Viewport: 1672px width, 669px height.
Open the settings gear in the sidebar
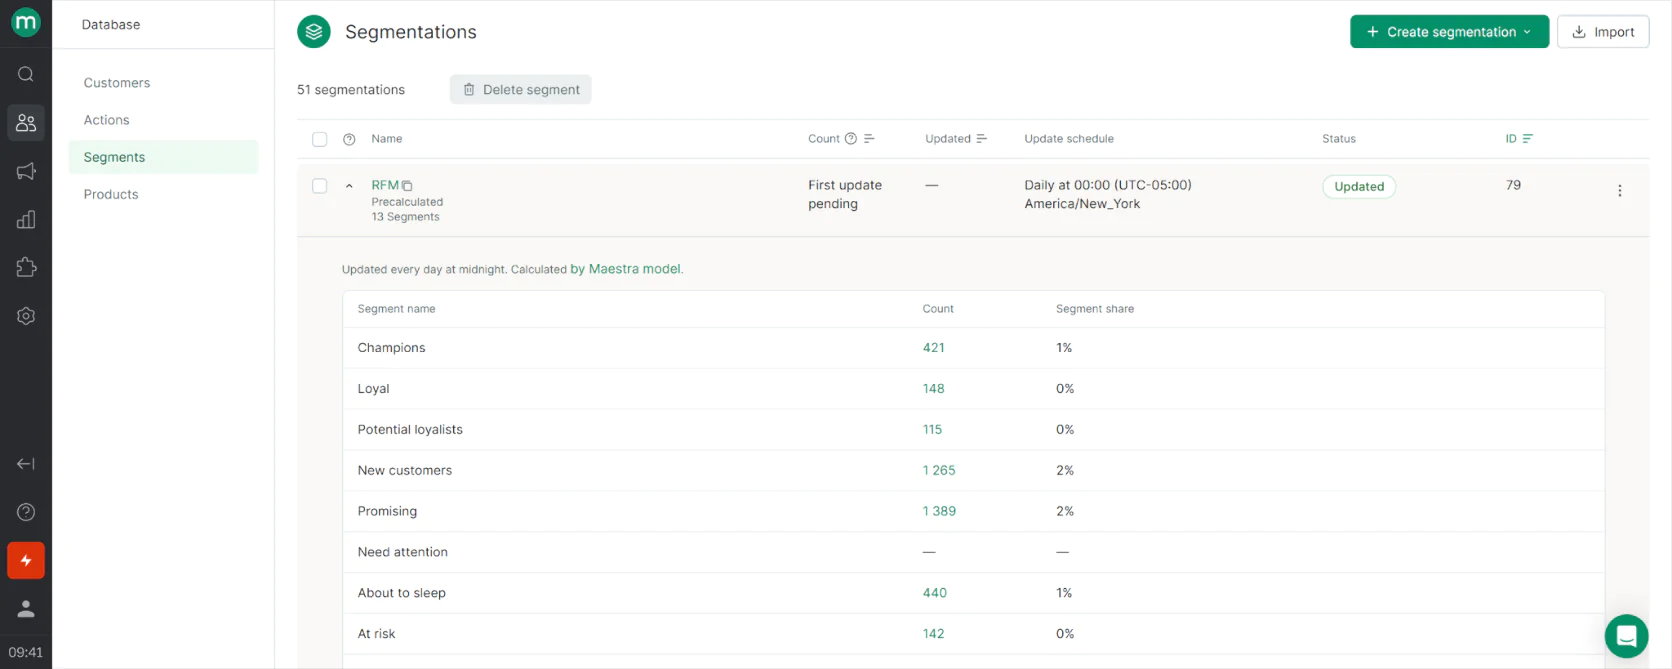(x=26, y=316)
